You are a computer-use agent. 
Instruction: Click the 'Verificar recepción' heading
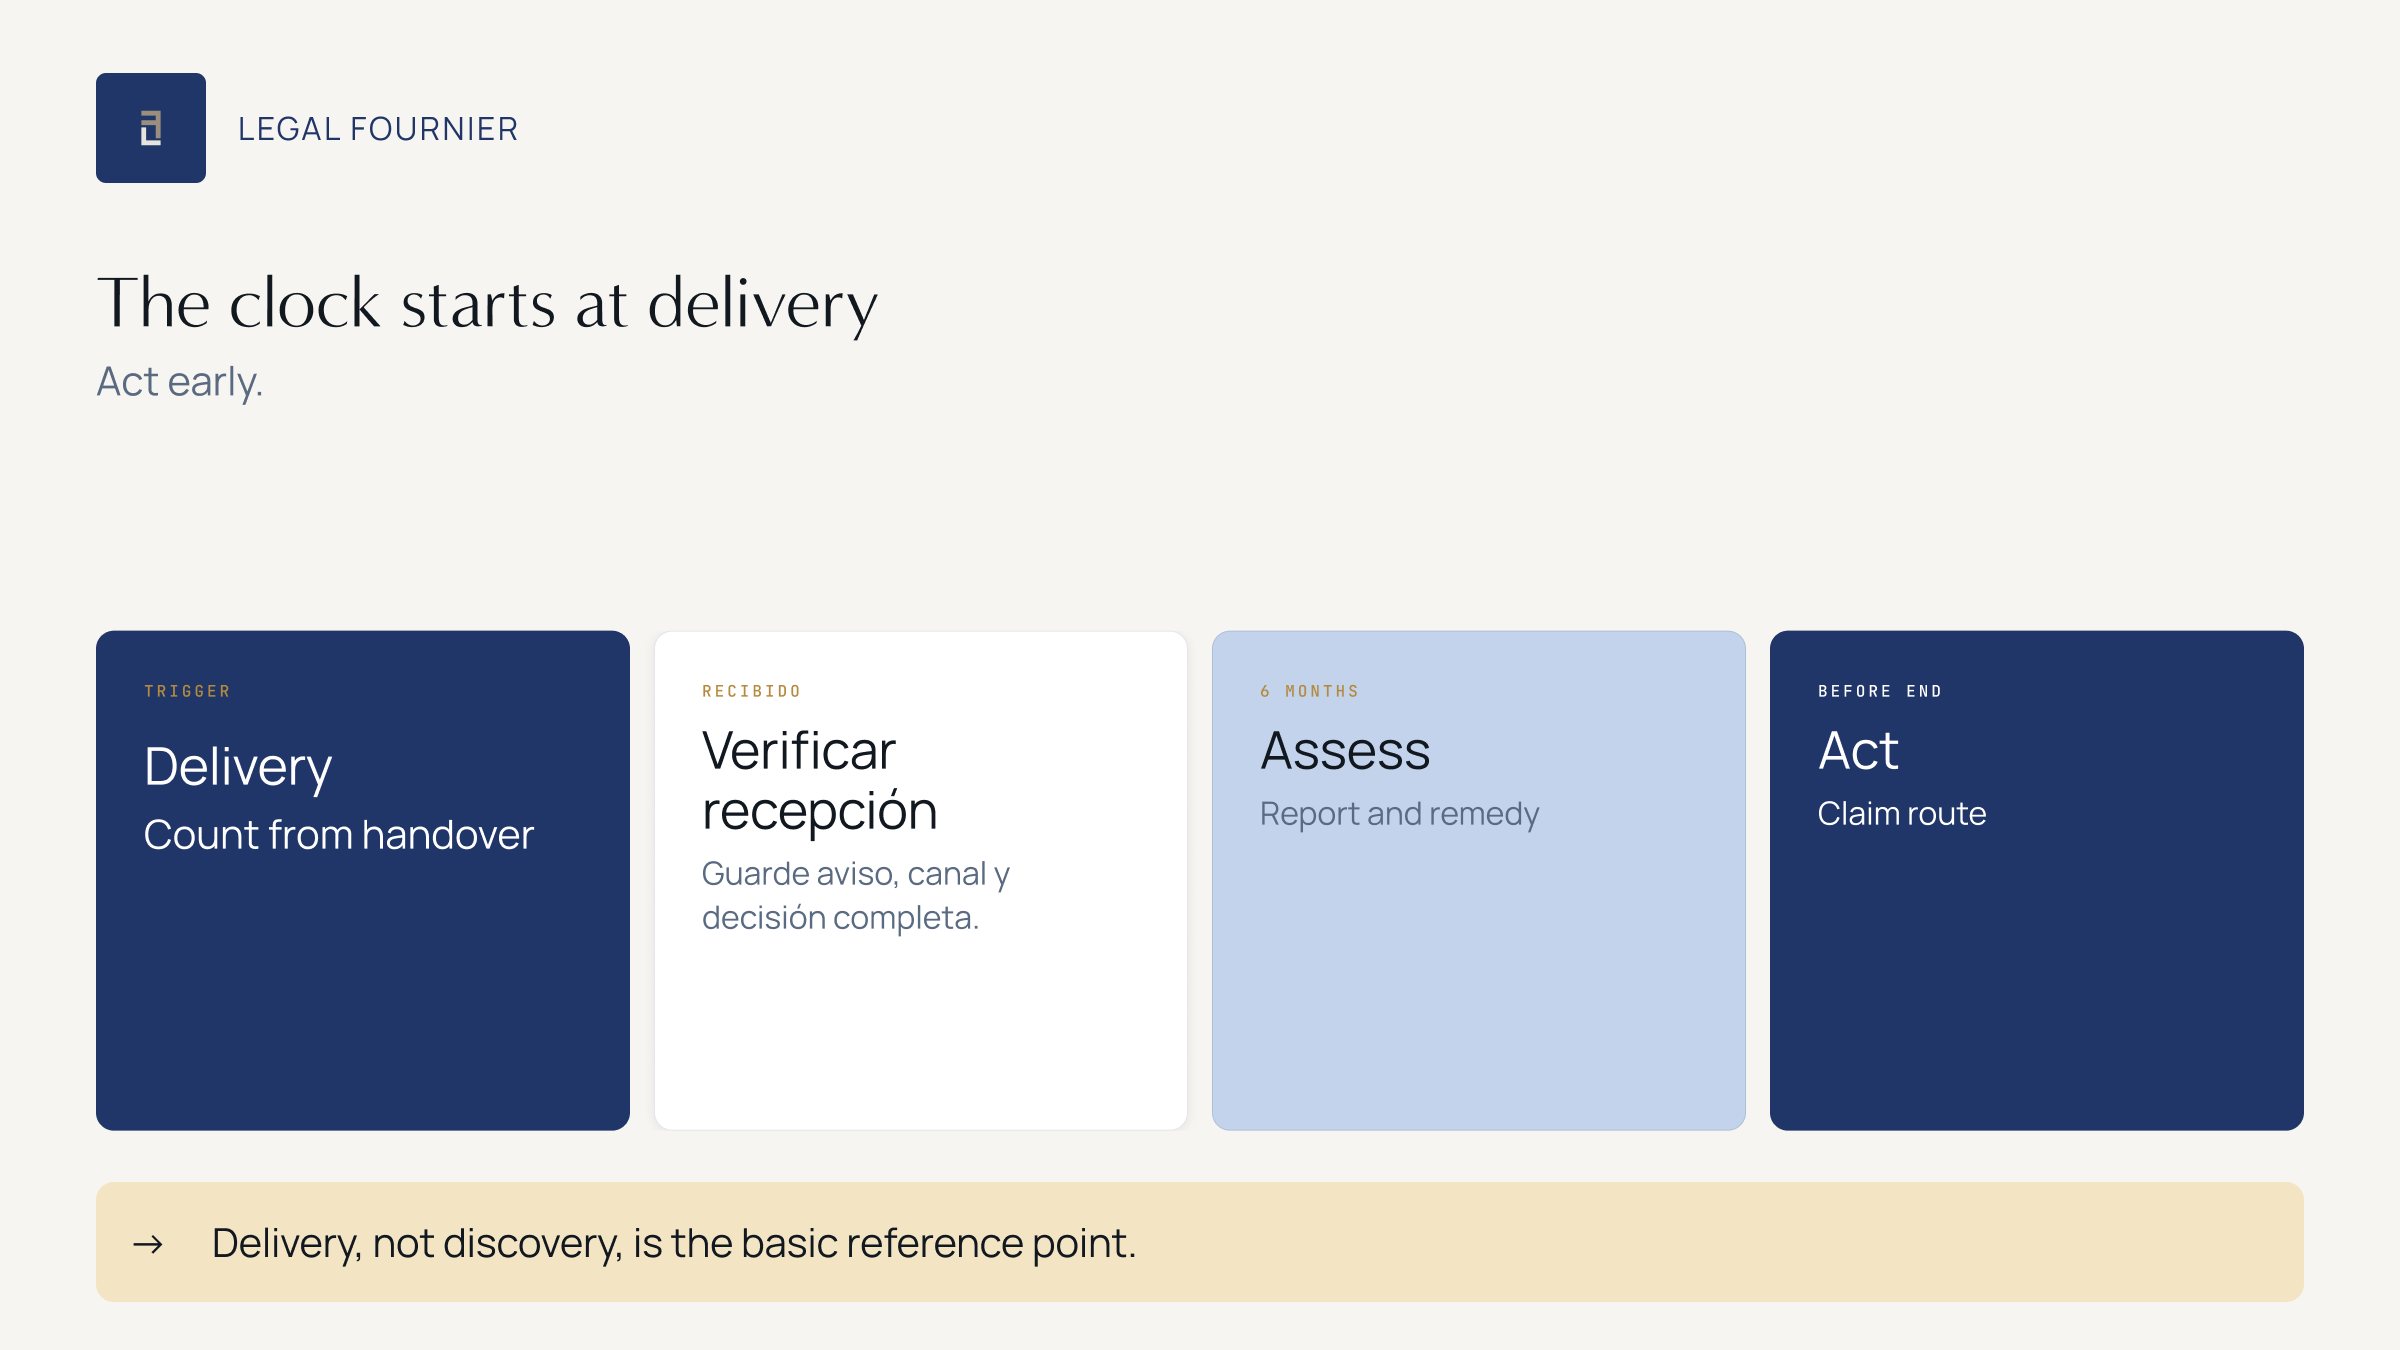(820, 780)
